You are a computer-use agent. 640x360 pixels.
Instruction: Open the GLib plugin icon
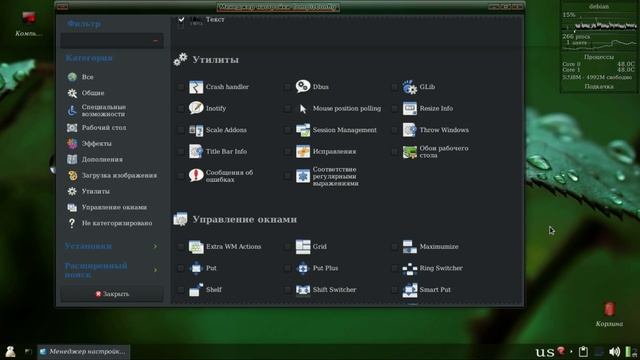pos(410,87)
